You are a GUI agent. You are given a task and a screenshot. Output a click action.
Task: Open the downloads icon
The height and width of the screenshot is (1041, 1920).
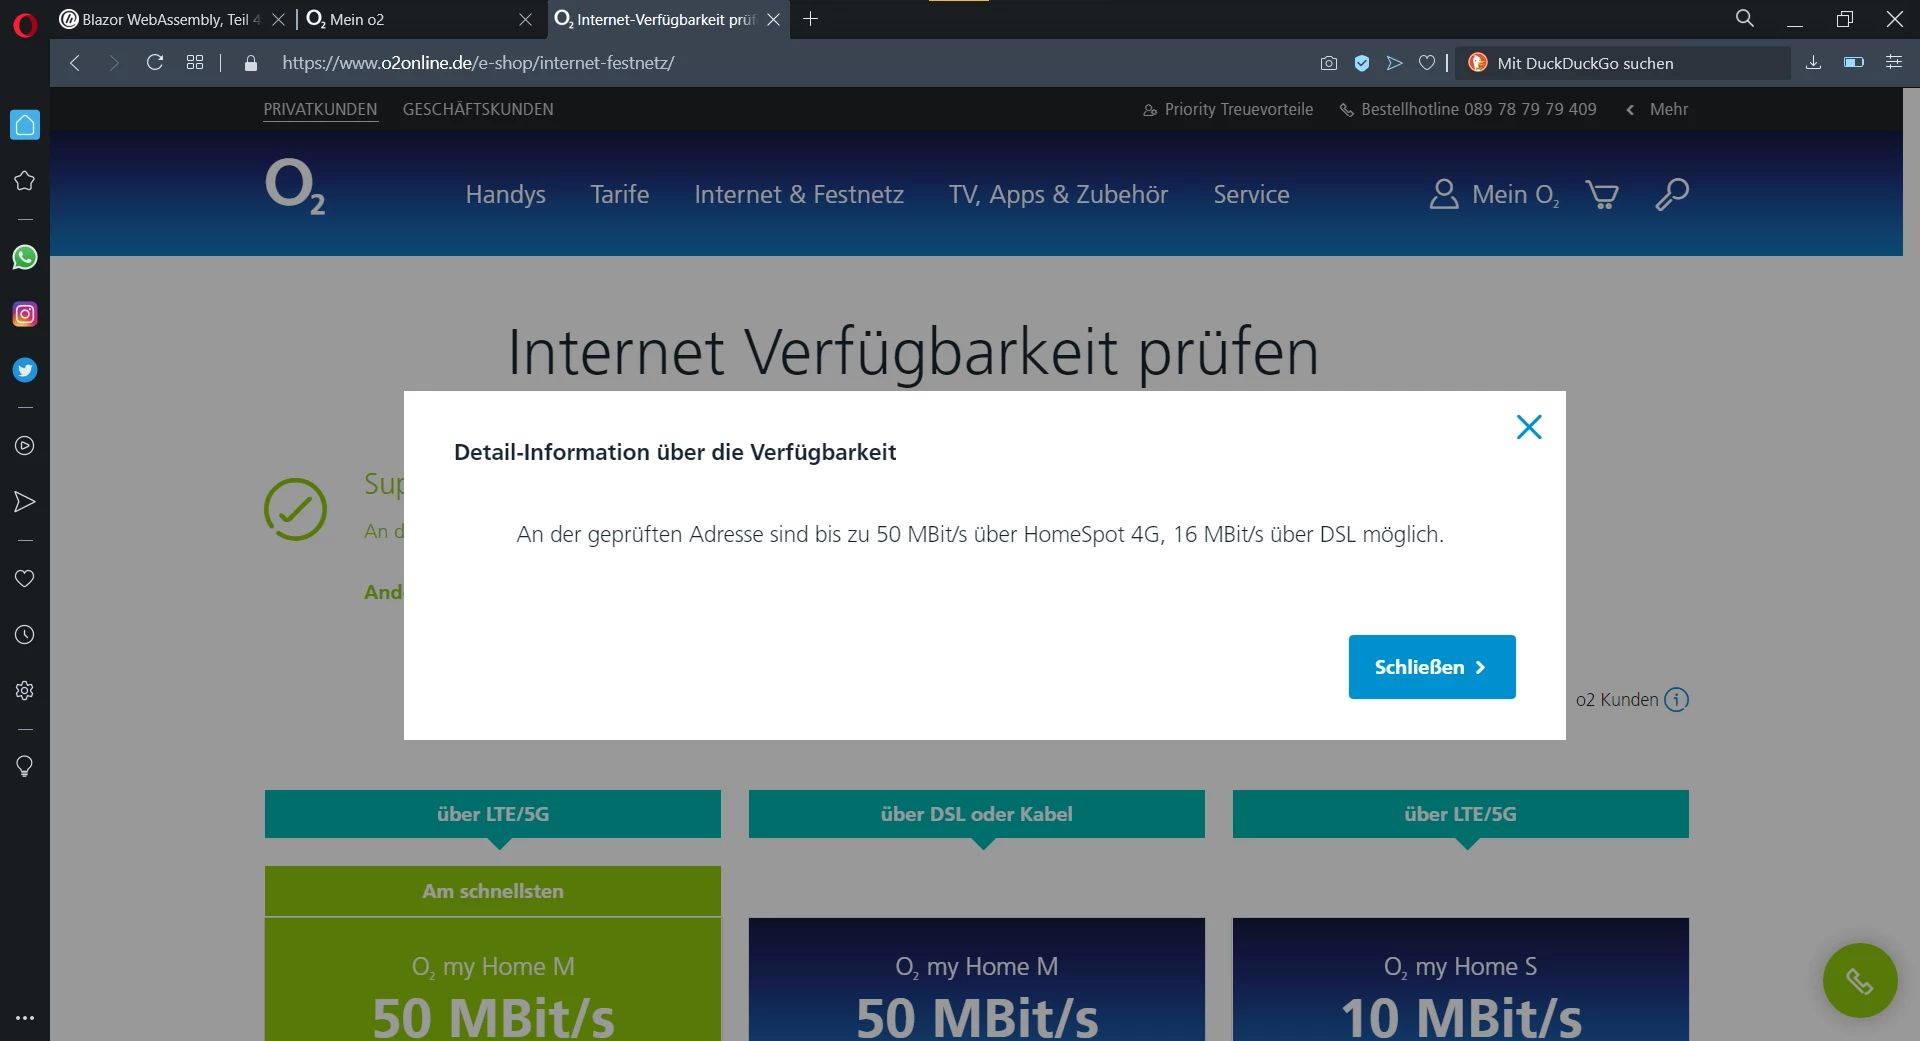click(1814, 63)
